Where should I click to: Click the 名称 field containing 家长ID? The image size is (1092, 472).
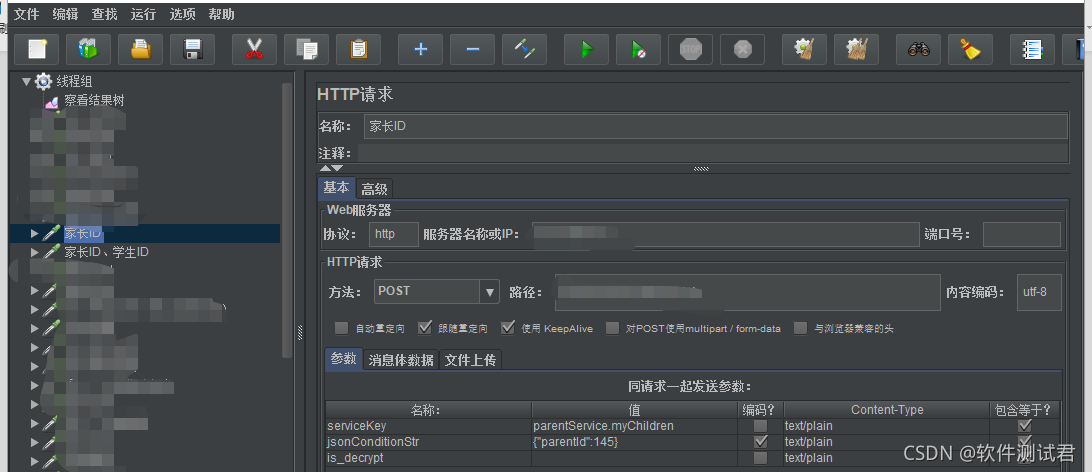[x=715, y=126]
